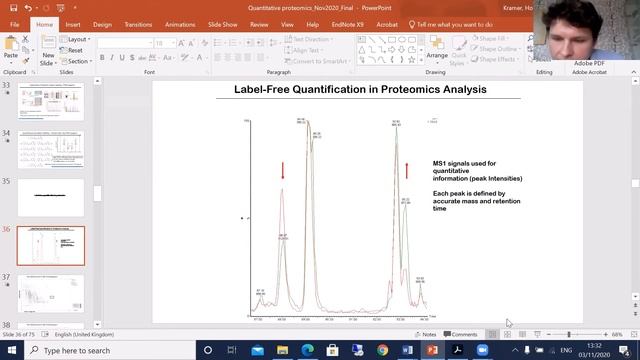Open Adobe Acrobat from taskbar
640x360 pixels.
(x=457, y=350)
